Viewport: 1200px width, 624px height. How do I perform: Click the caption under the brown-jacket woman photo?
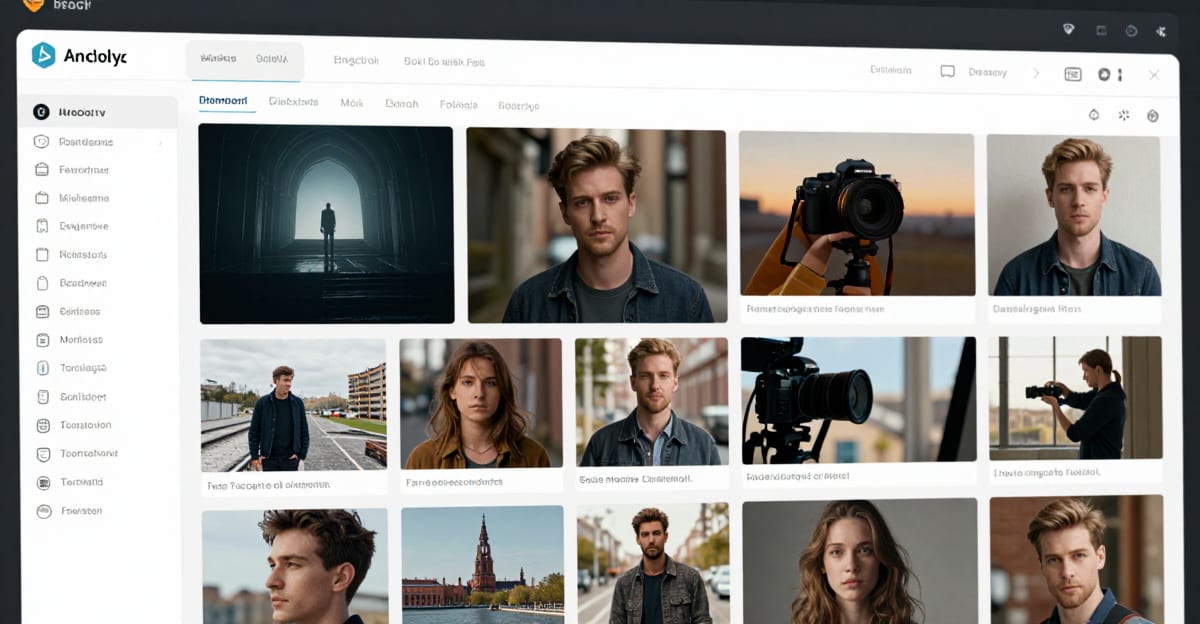click(x=454, y=482)
